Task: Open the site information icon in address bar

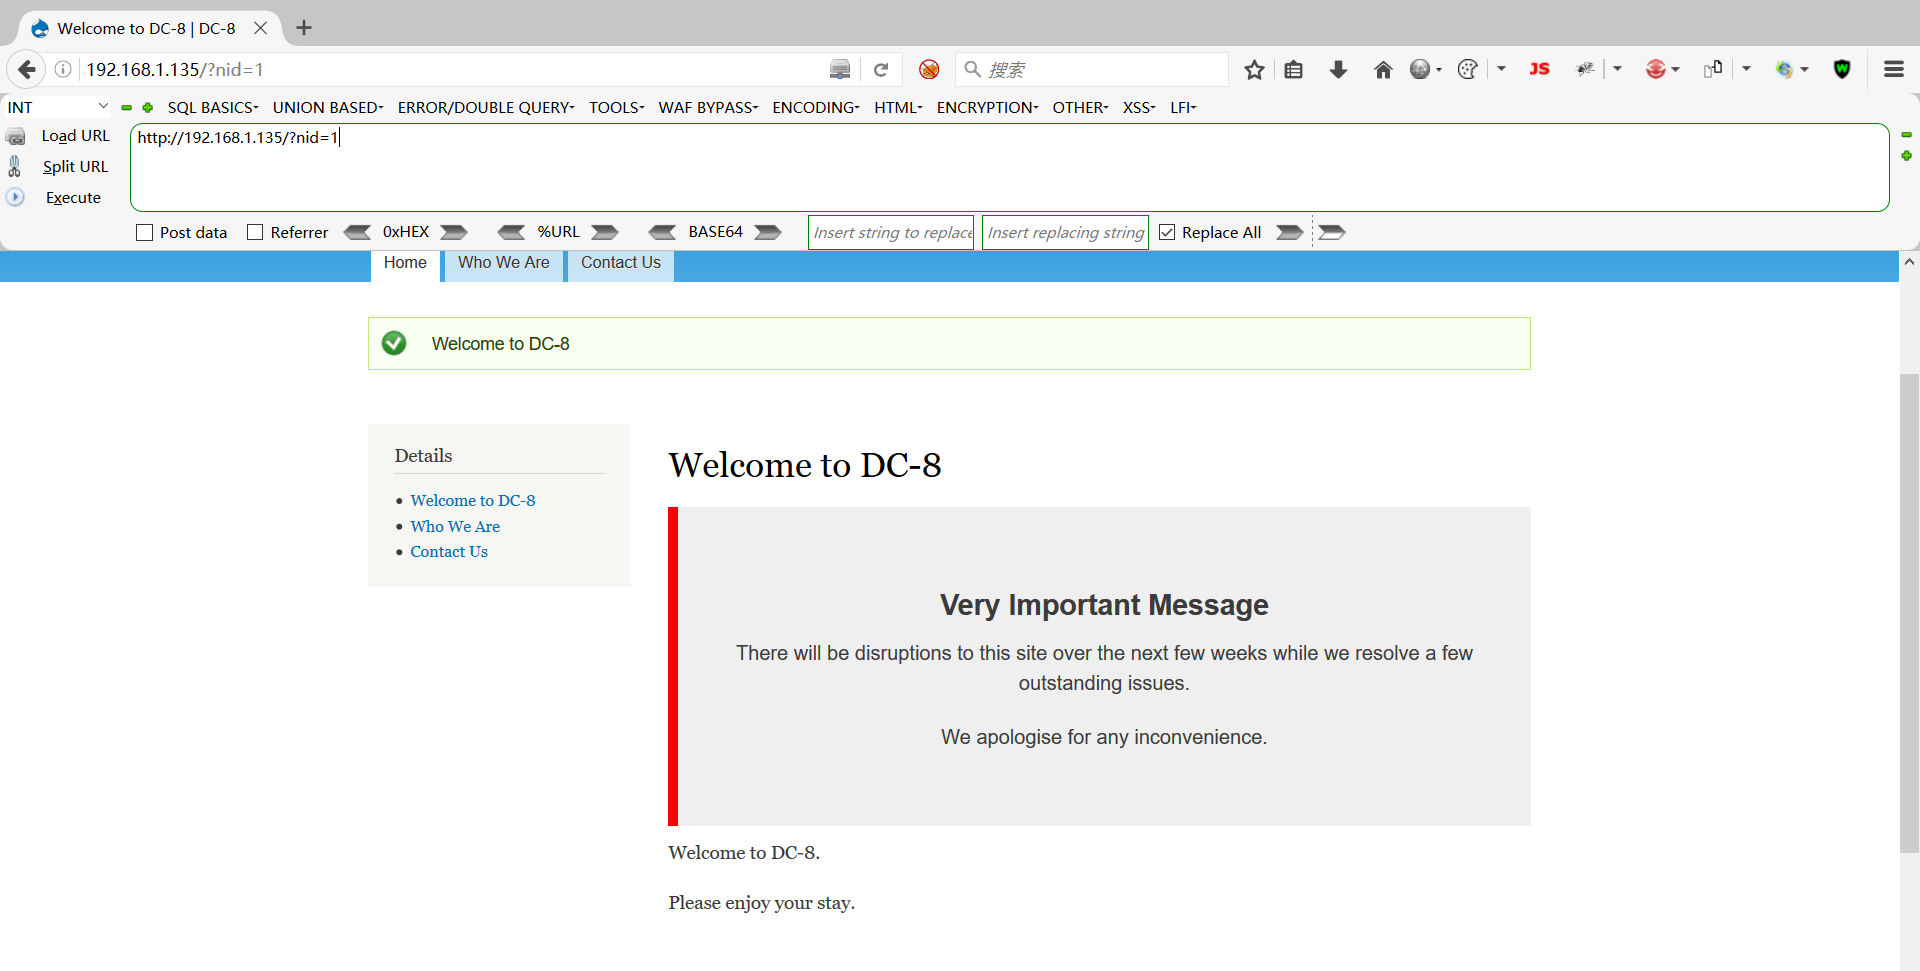Action: pos(62,69)
